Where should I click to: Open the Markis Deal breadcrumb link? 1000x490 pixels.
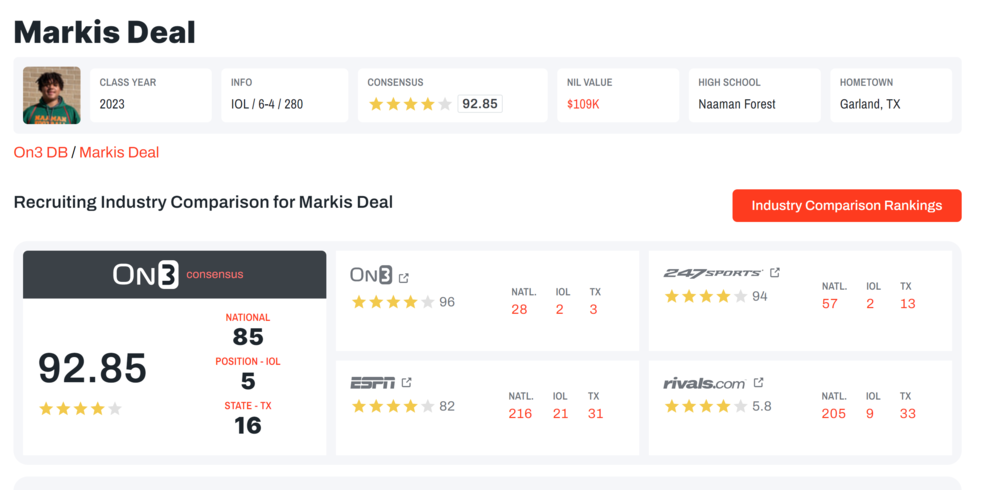coord(119,152)
